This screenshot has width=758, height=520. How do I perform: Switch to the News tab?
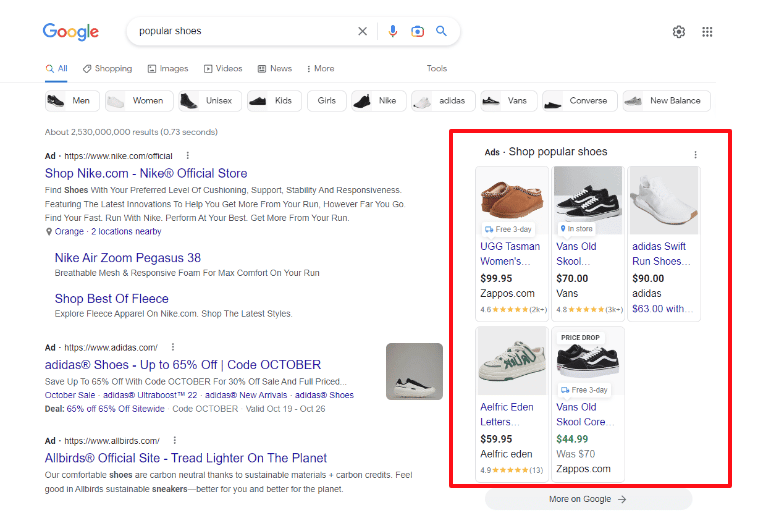(275, 69)
